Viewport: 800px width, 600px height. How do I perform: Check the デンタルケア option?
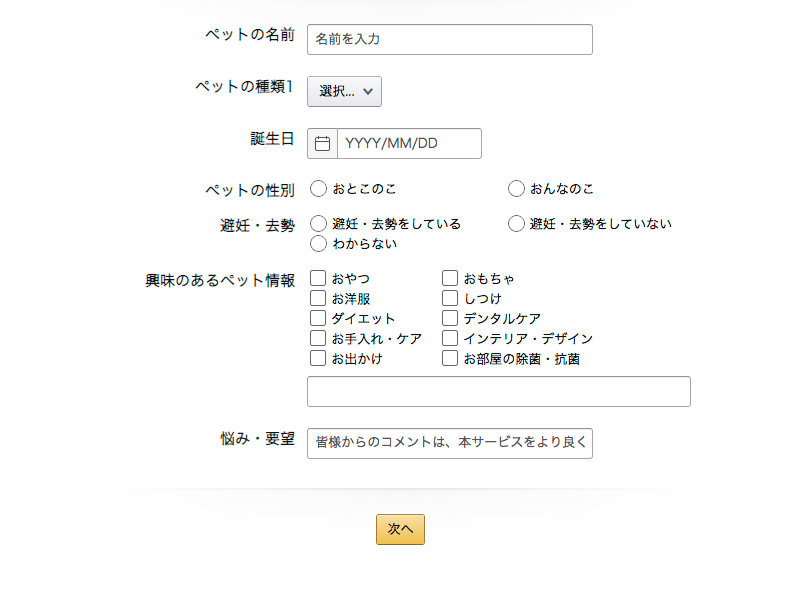pyautogui.click(x=450, y=318)
